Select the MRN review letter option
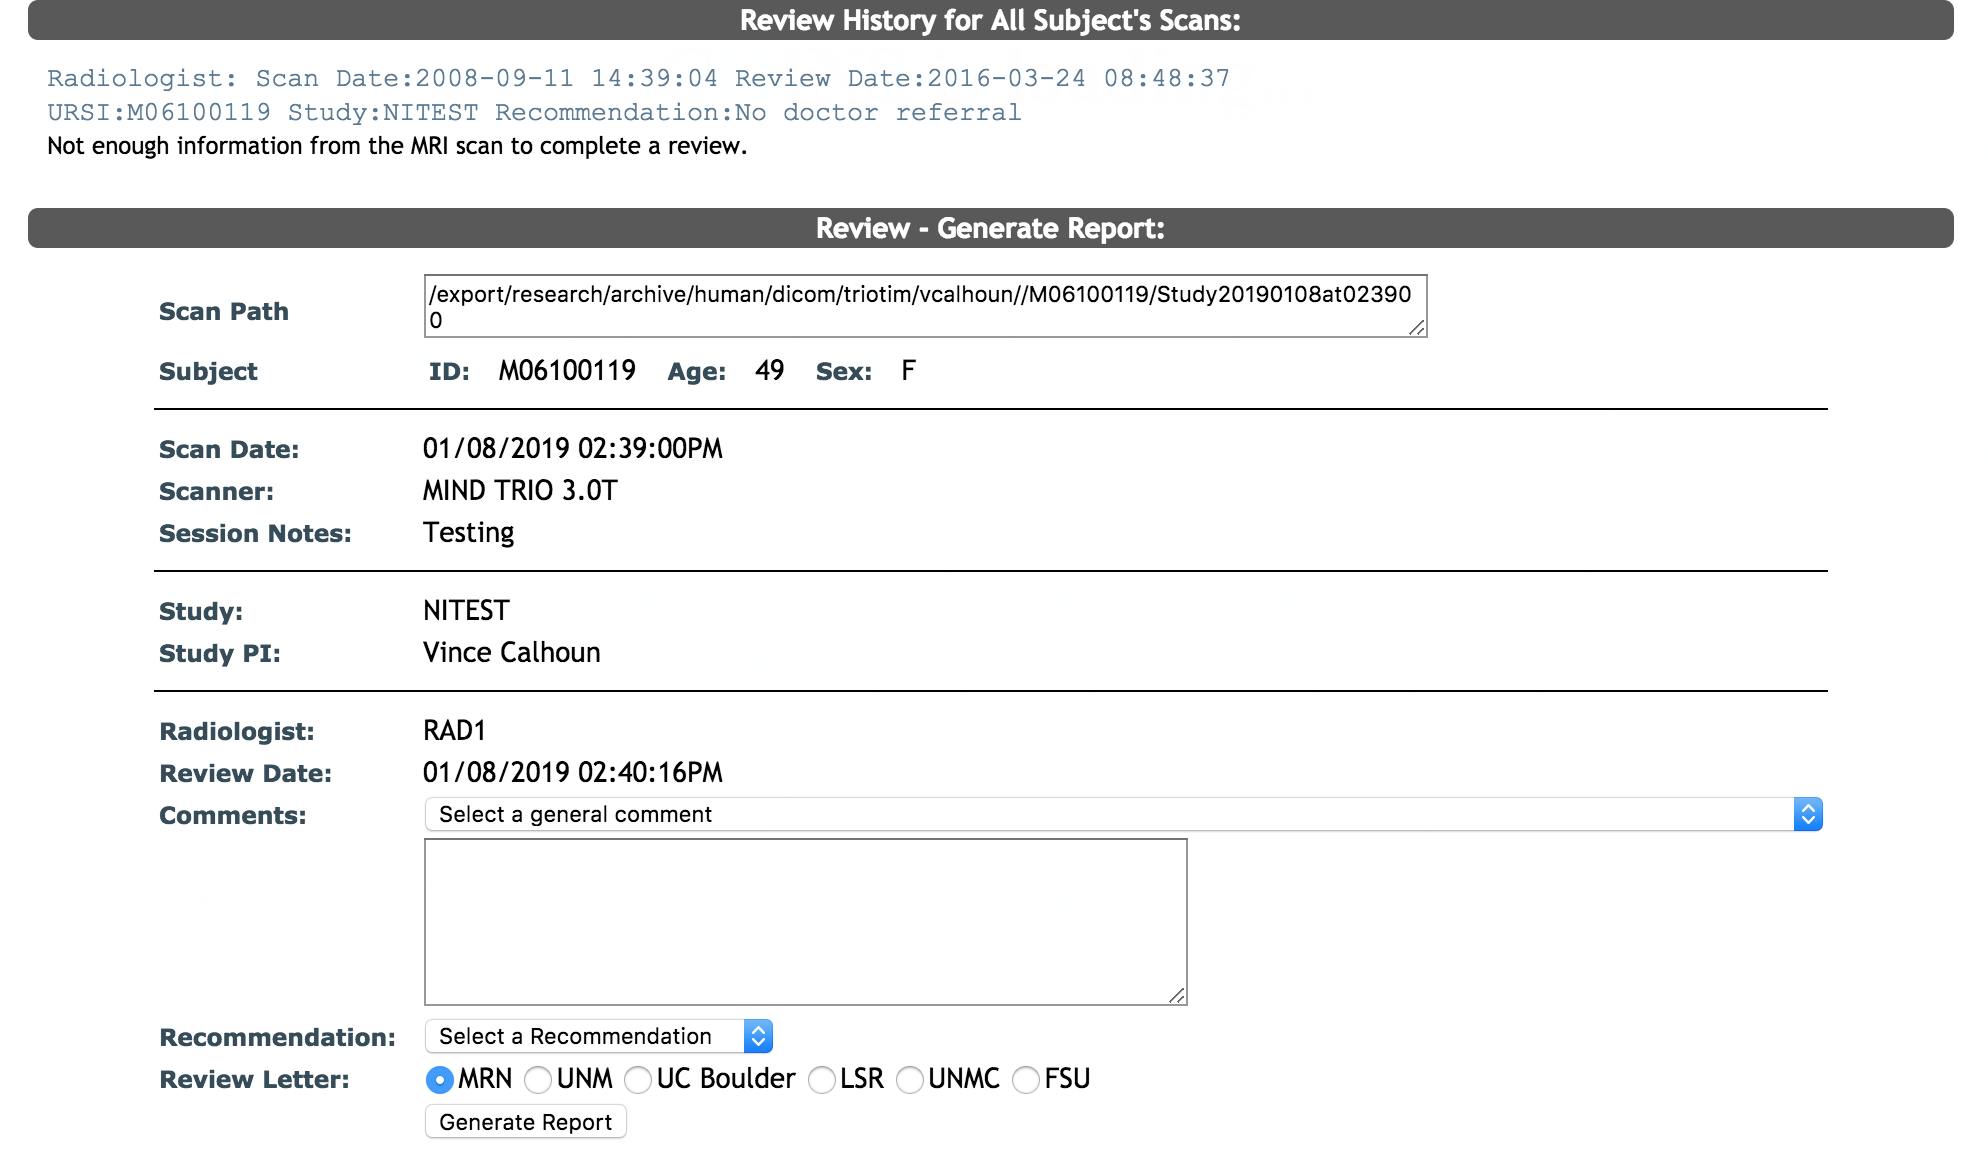 tap(439, 1080)
